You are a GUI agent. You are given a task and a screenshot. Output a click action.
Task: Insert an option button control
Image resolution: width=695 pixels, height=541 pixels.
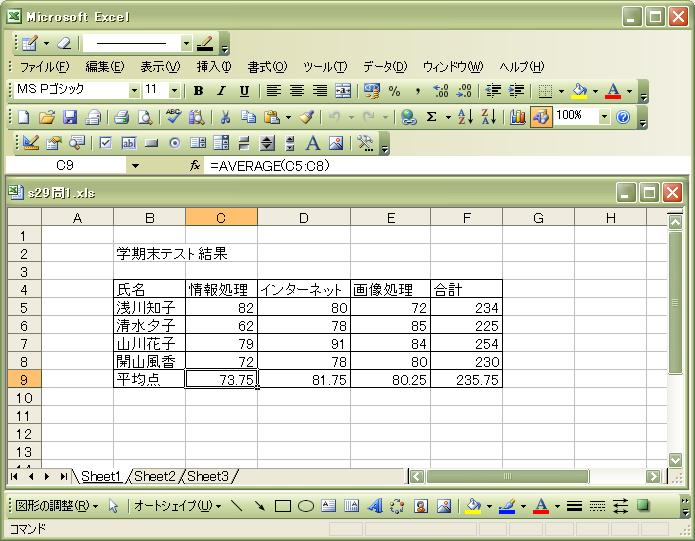175,143
